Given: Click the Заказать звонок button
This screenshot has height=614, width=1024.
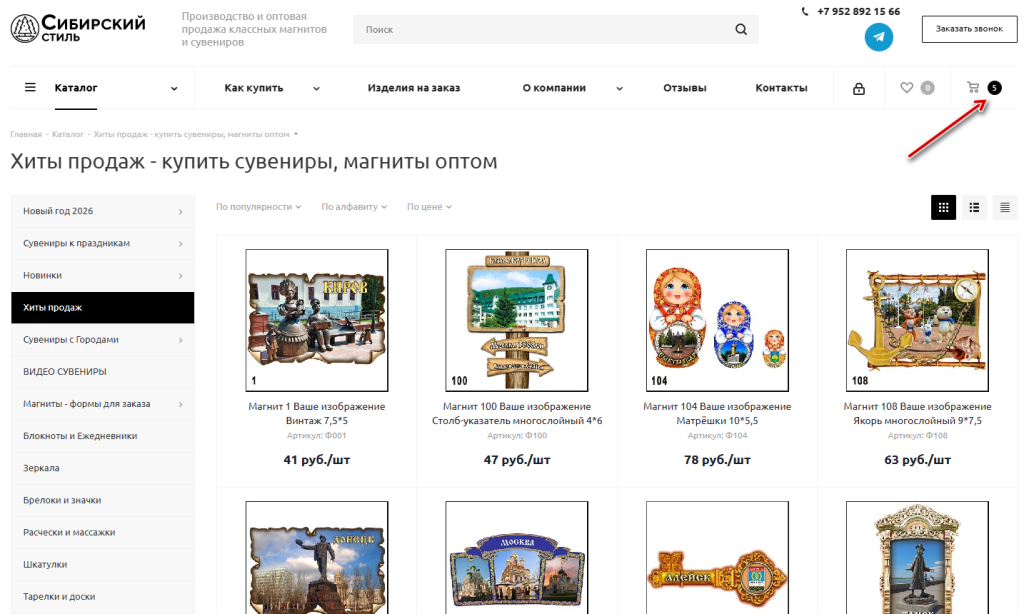Looking at the screenshot, I should pyautogui.click(x=969, y=29).
